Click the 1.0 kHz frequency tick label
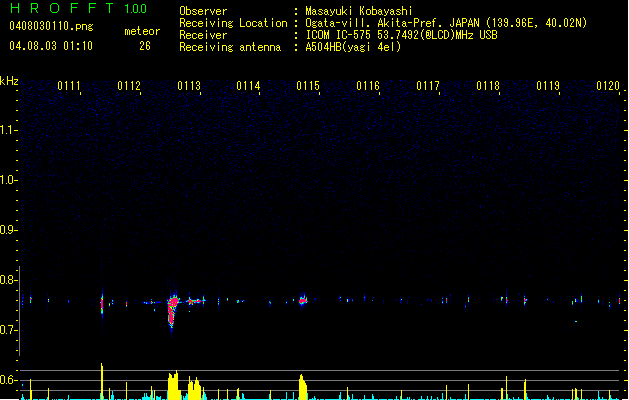The height and width of the screenshot is (400, 629). click(x=8, y=180)
